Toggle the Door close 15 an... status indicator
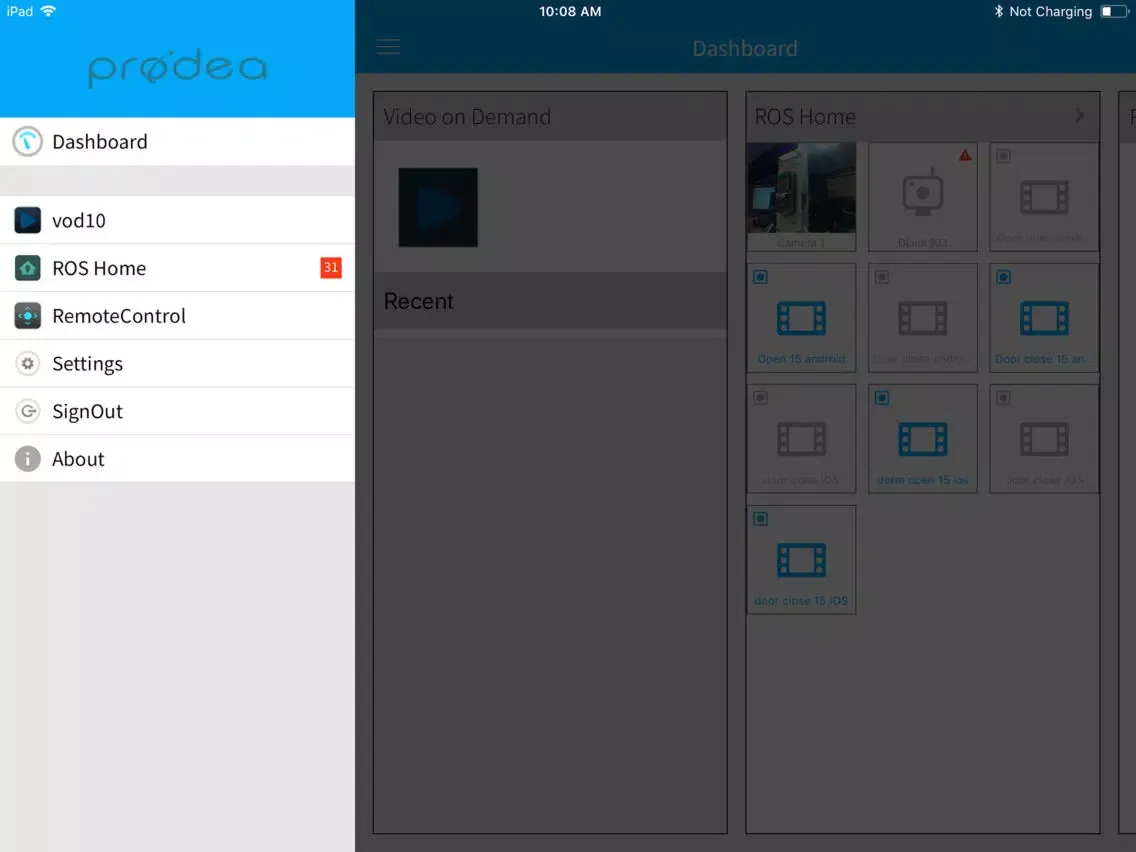The height and width of the screenshot is (852, 1136). [x=1003, y=277]
